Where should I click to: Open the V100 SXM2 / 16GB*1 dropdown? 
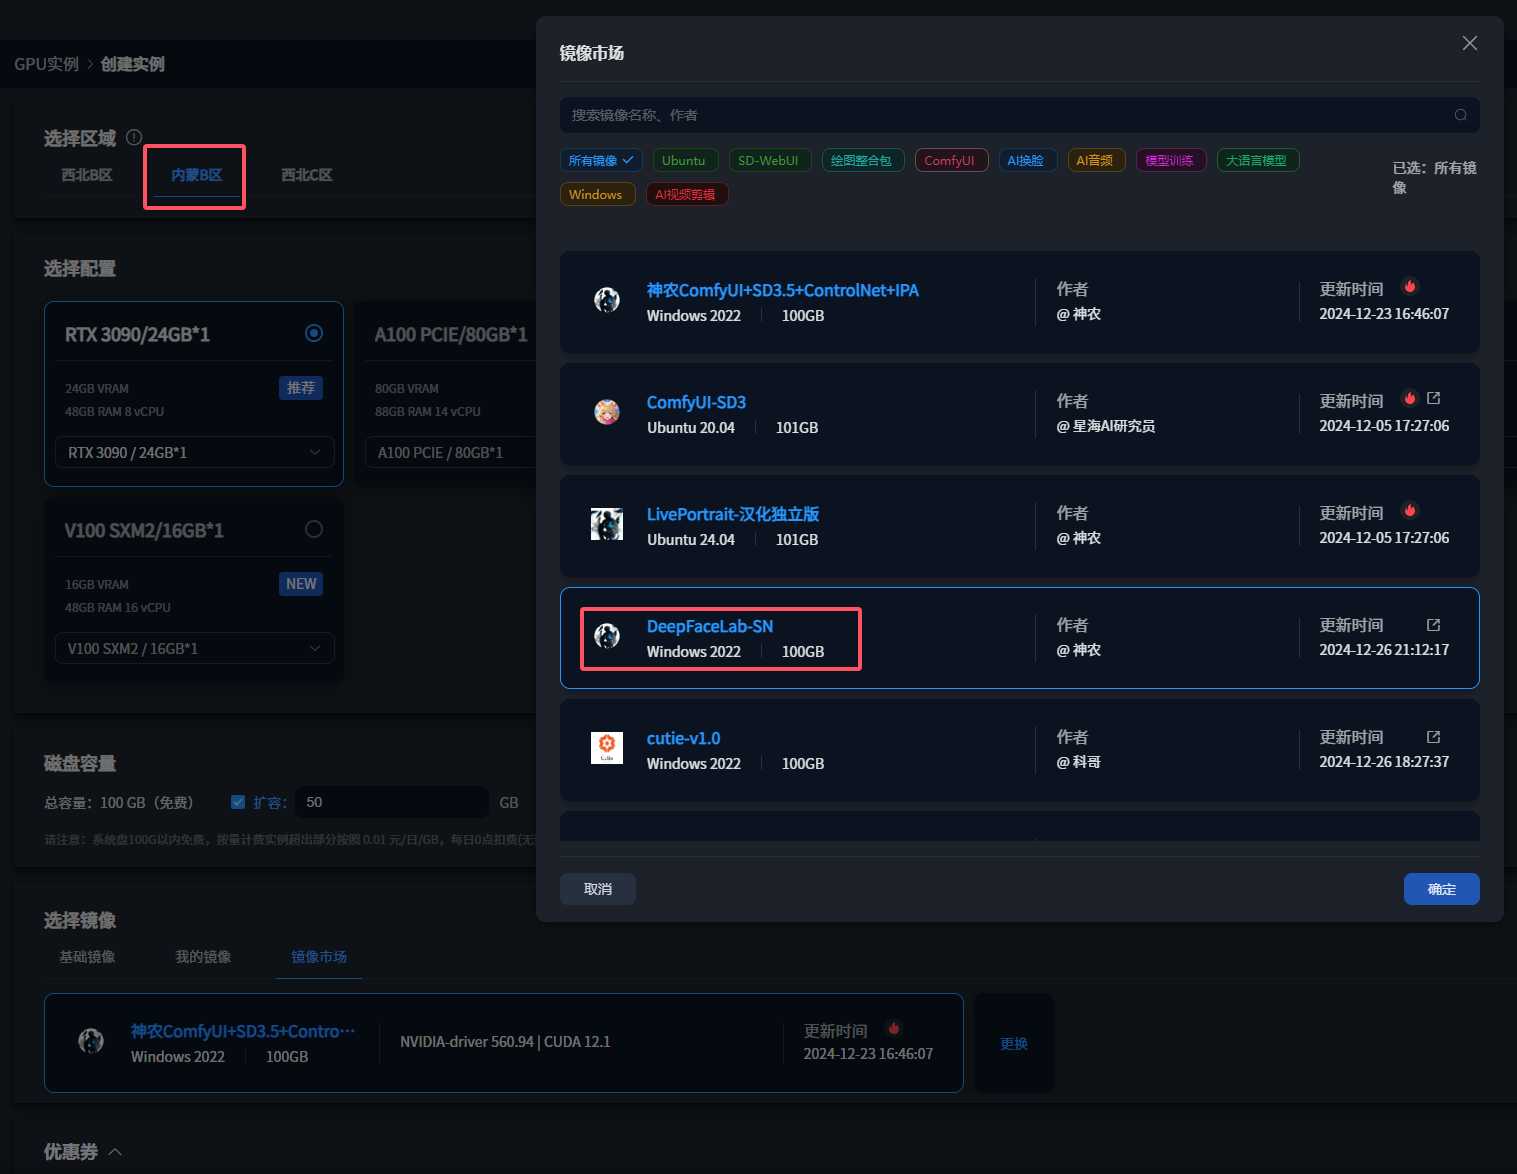[x=194, y=649]
